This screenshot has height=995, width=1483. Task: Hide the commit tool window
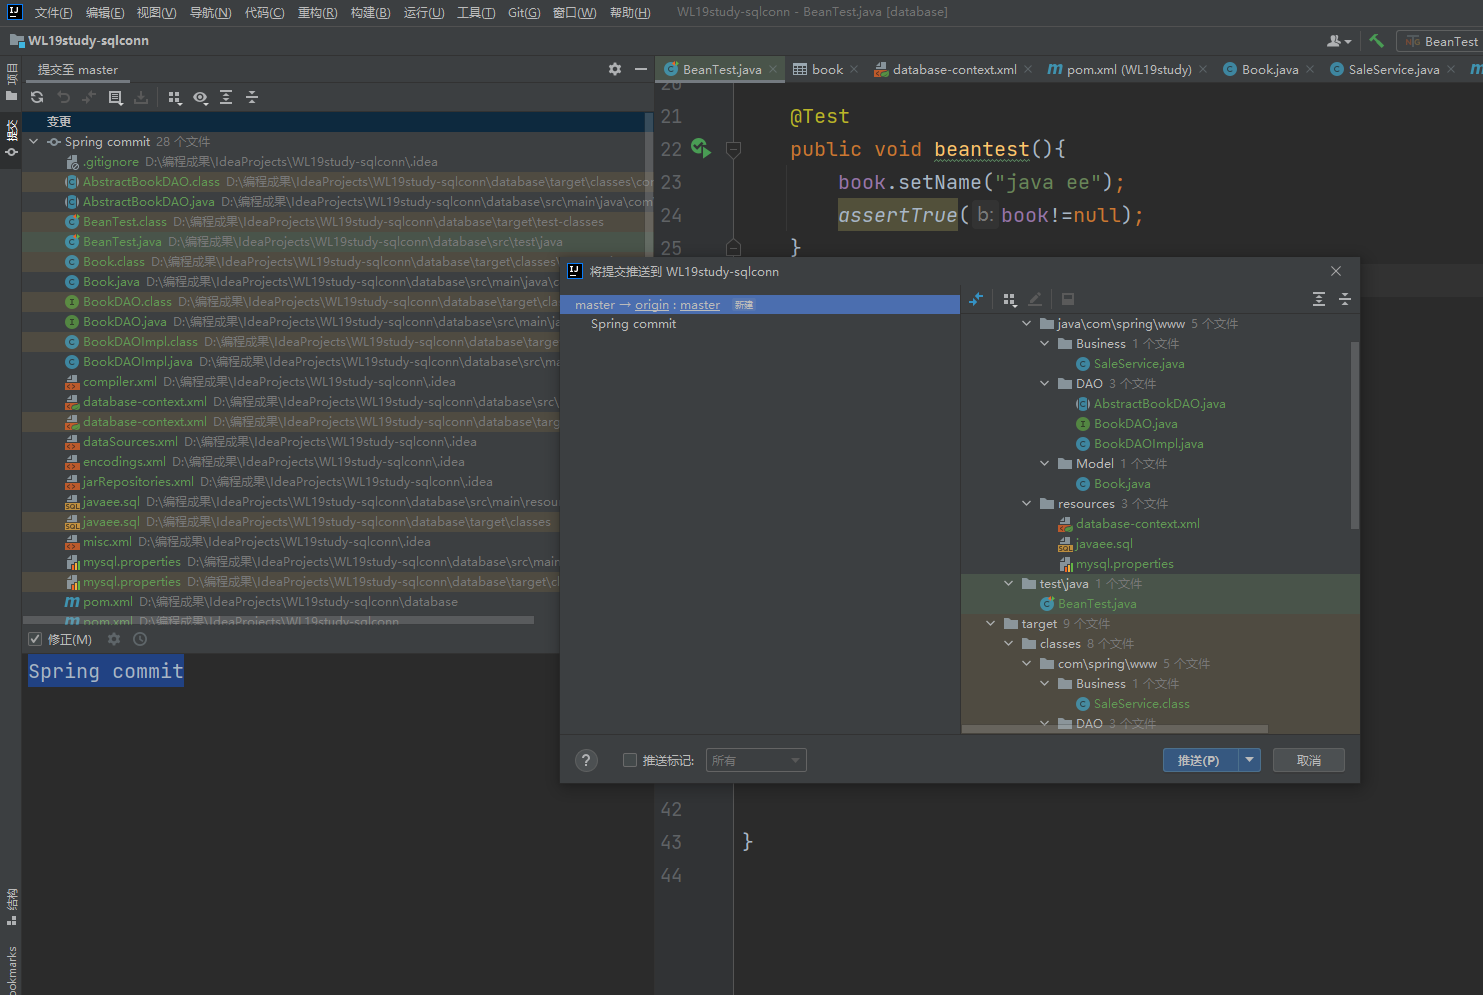tap(641, 69)
